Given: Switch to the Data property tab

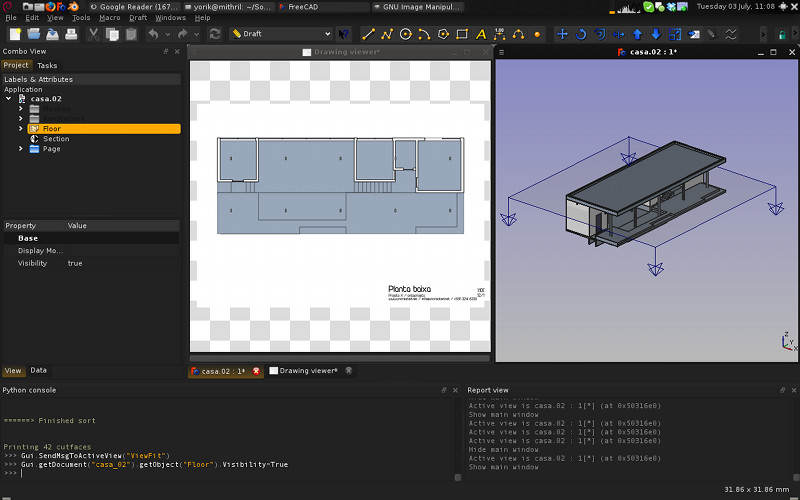Looking at the screenshot, I should click(x=38, y=371).
